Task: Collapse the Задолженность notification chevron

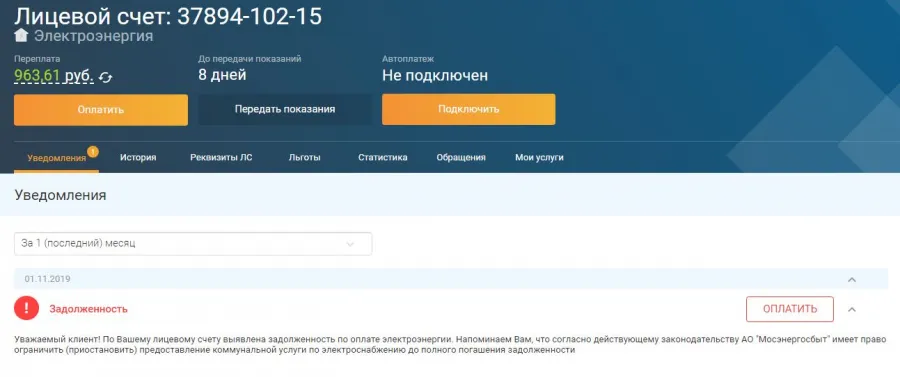Action: (x=852, y=309)
